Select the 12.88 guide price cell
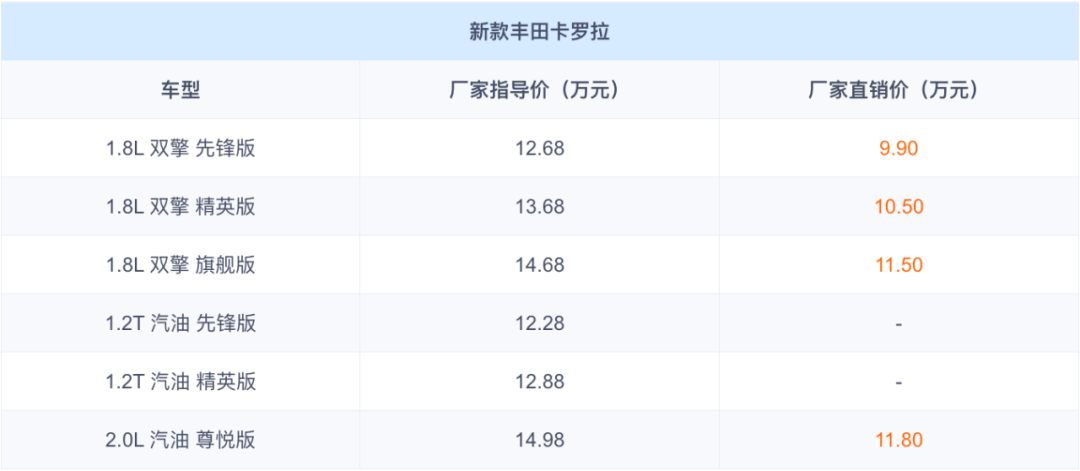 coord(540,381)
